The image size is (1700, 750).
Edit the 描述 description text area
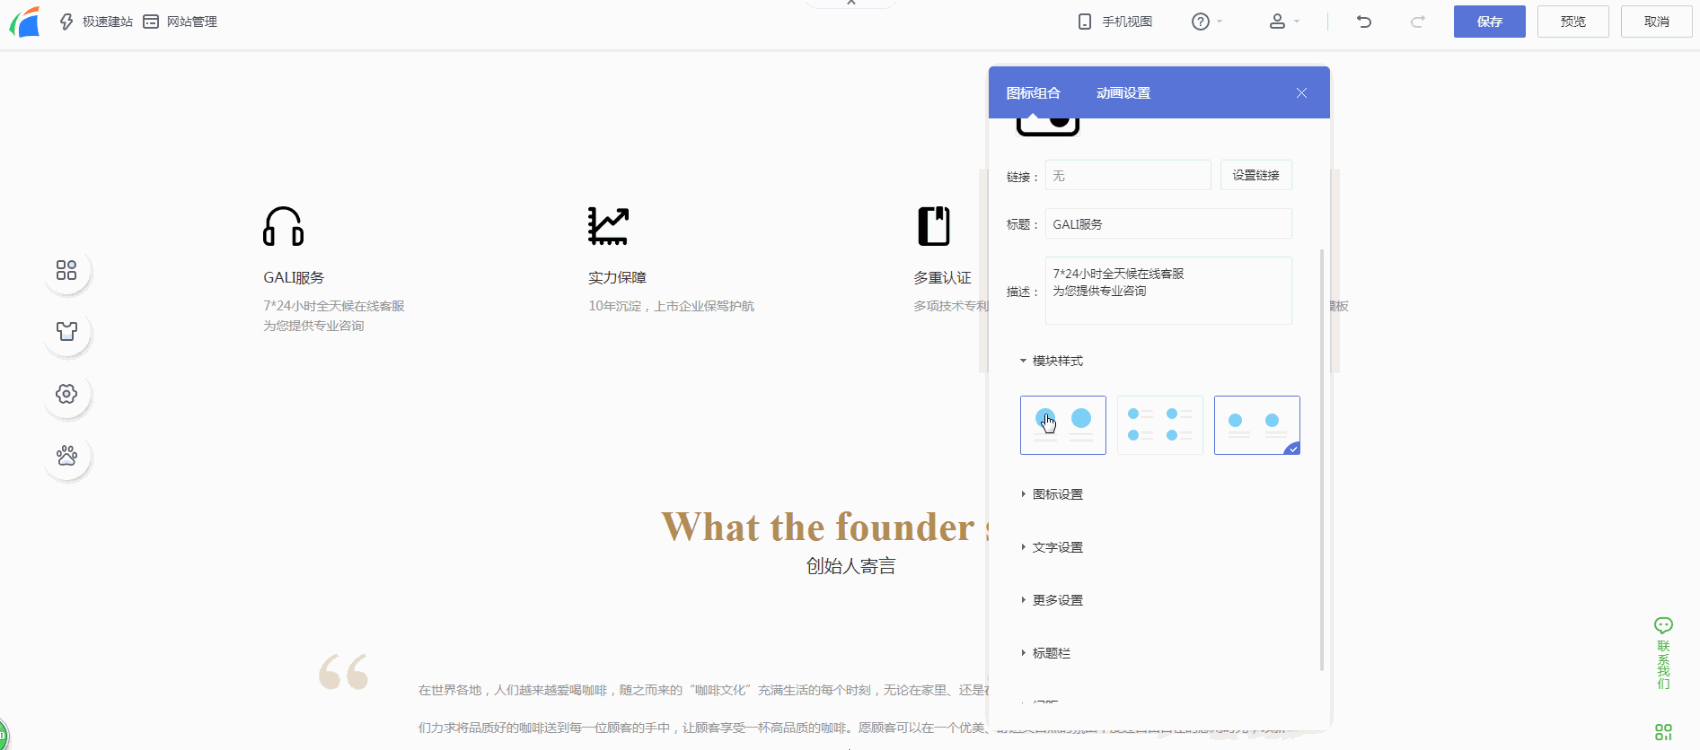[x=1168, y=291]
